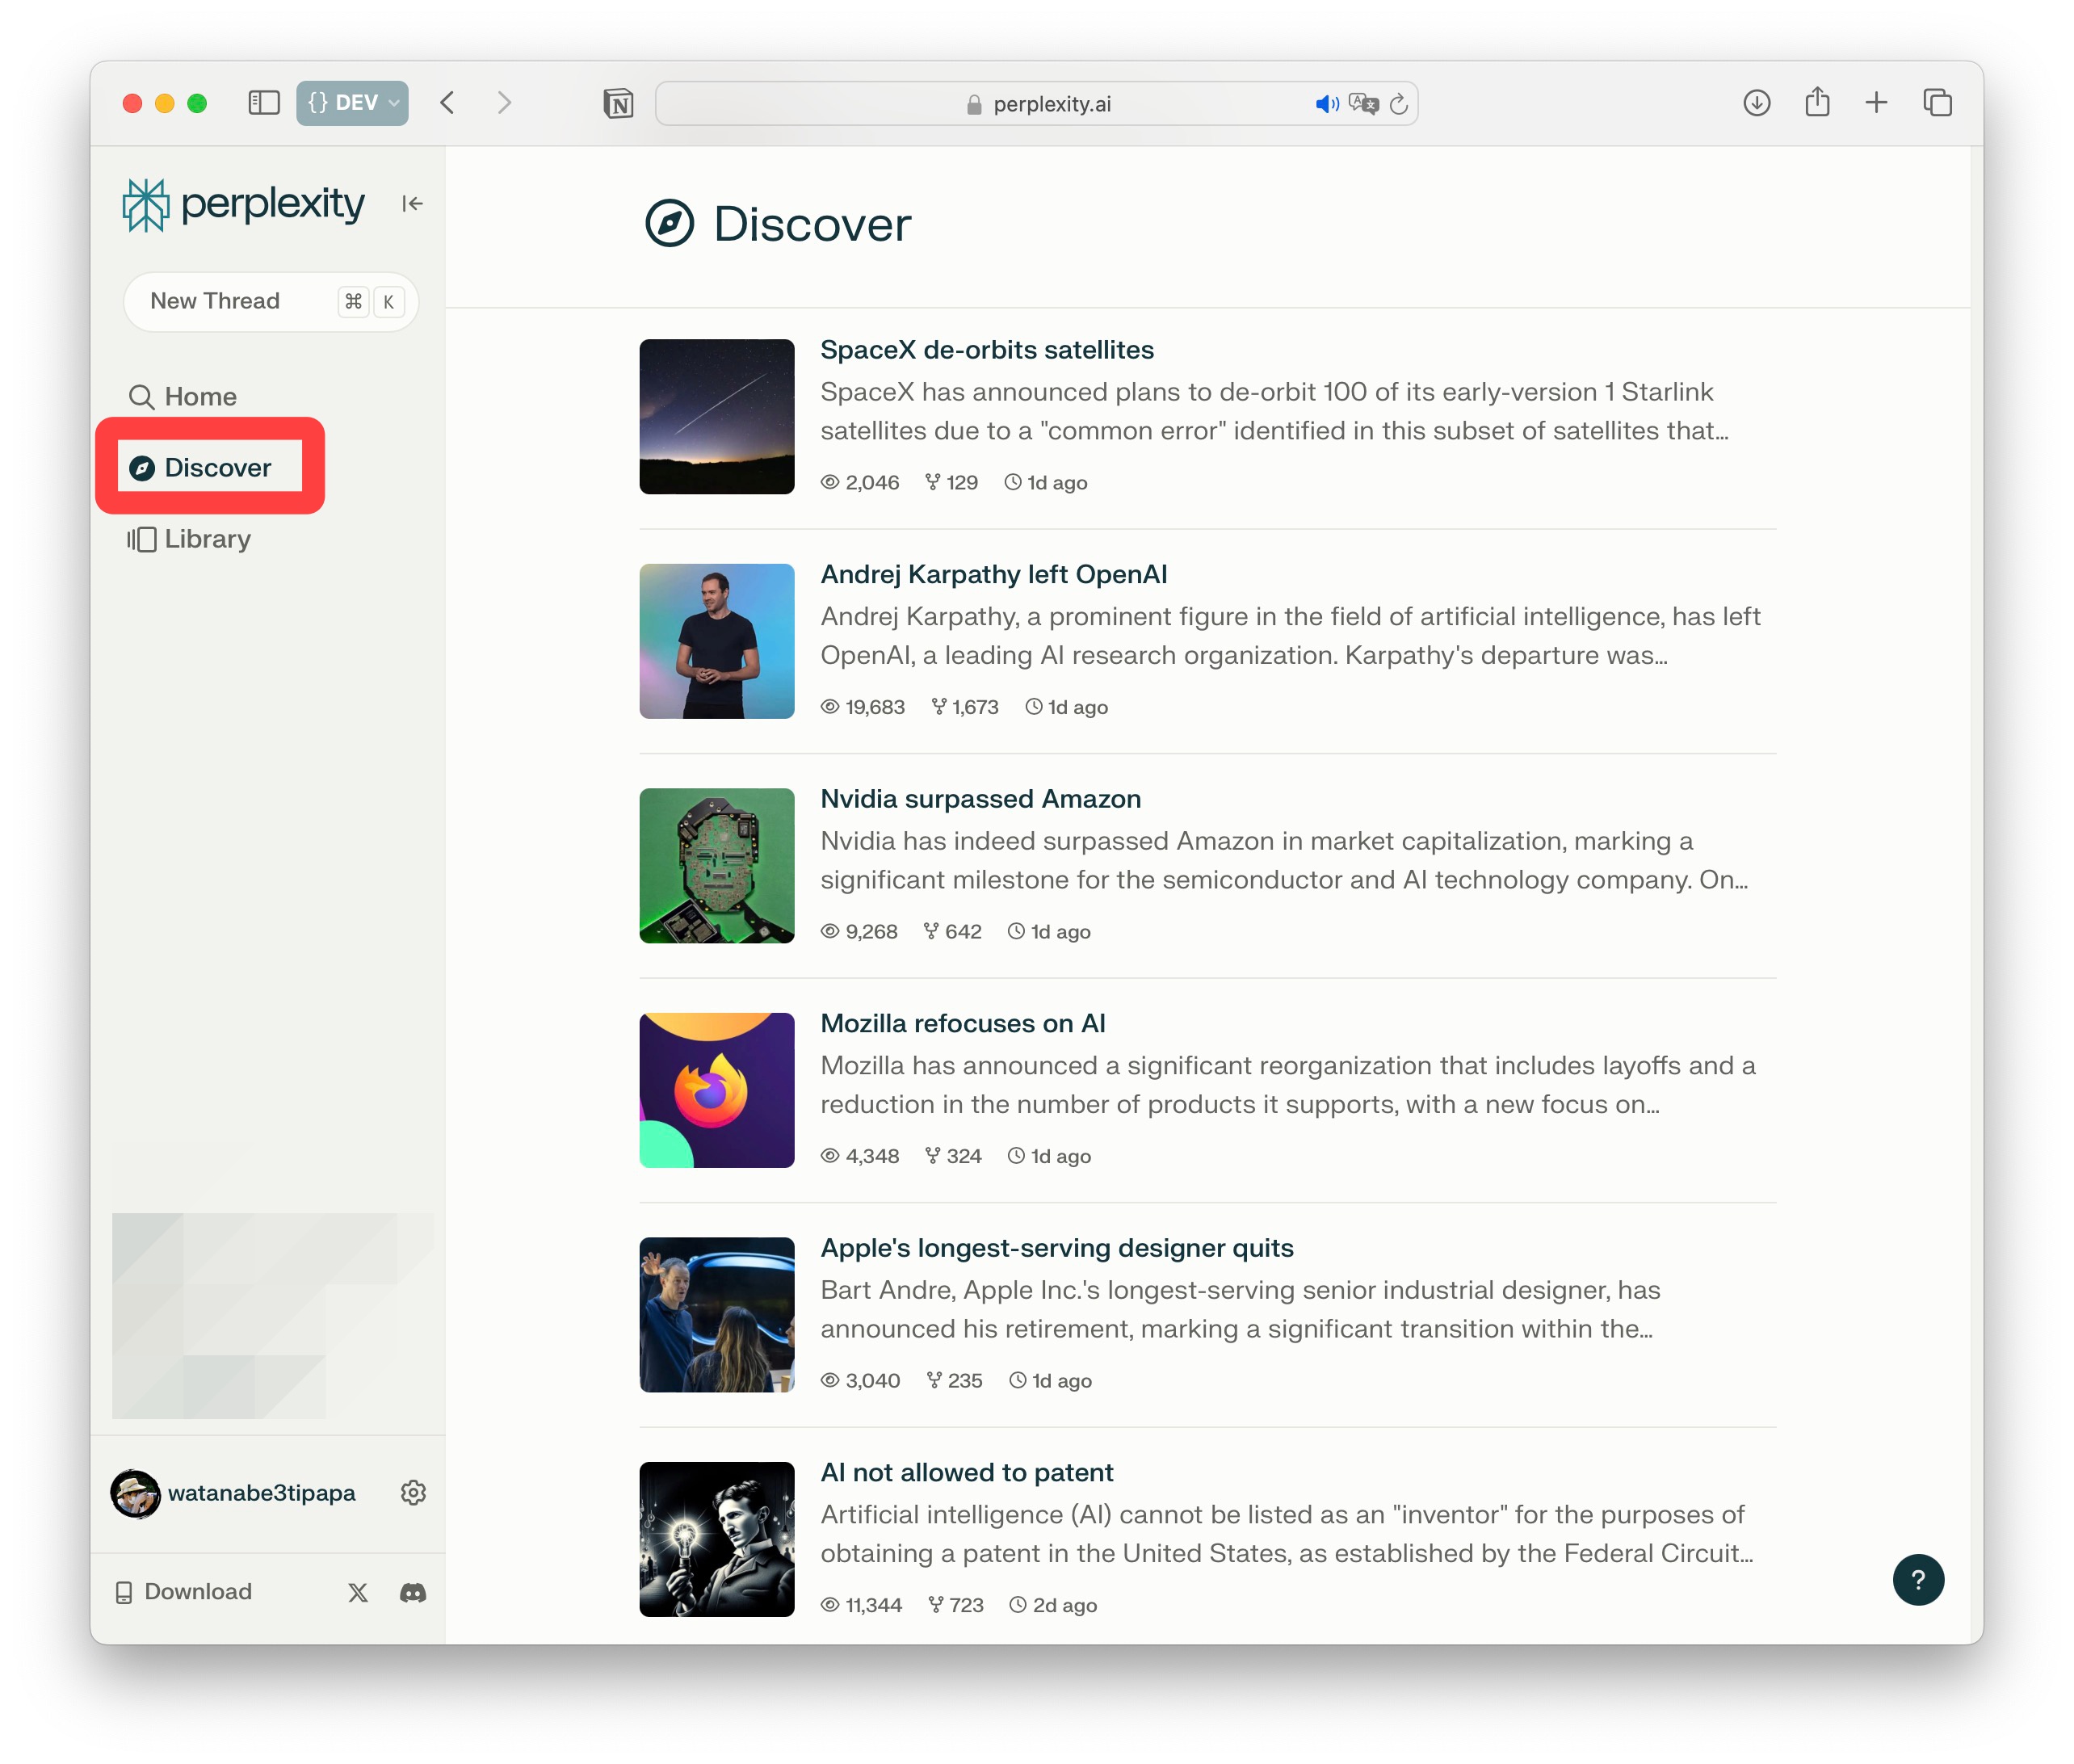Screen dimensions: 2074x1764
Task: Open the Nvidia surpassed Amazon article
Action: click(x=980, y=799)
